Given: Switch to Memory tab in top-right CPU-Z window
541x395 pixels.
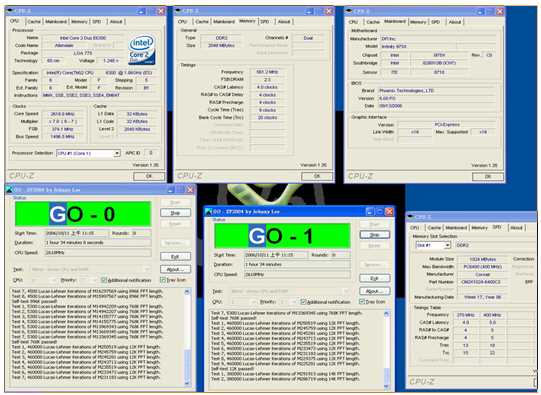Looking at the screenshot, I should [418, 22].
